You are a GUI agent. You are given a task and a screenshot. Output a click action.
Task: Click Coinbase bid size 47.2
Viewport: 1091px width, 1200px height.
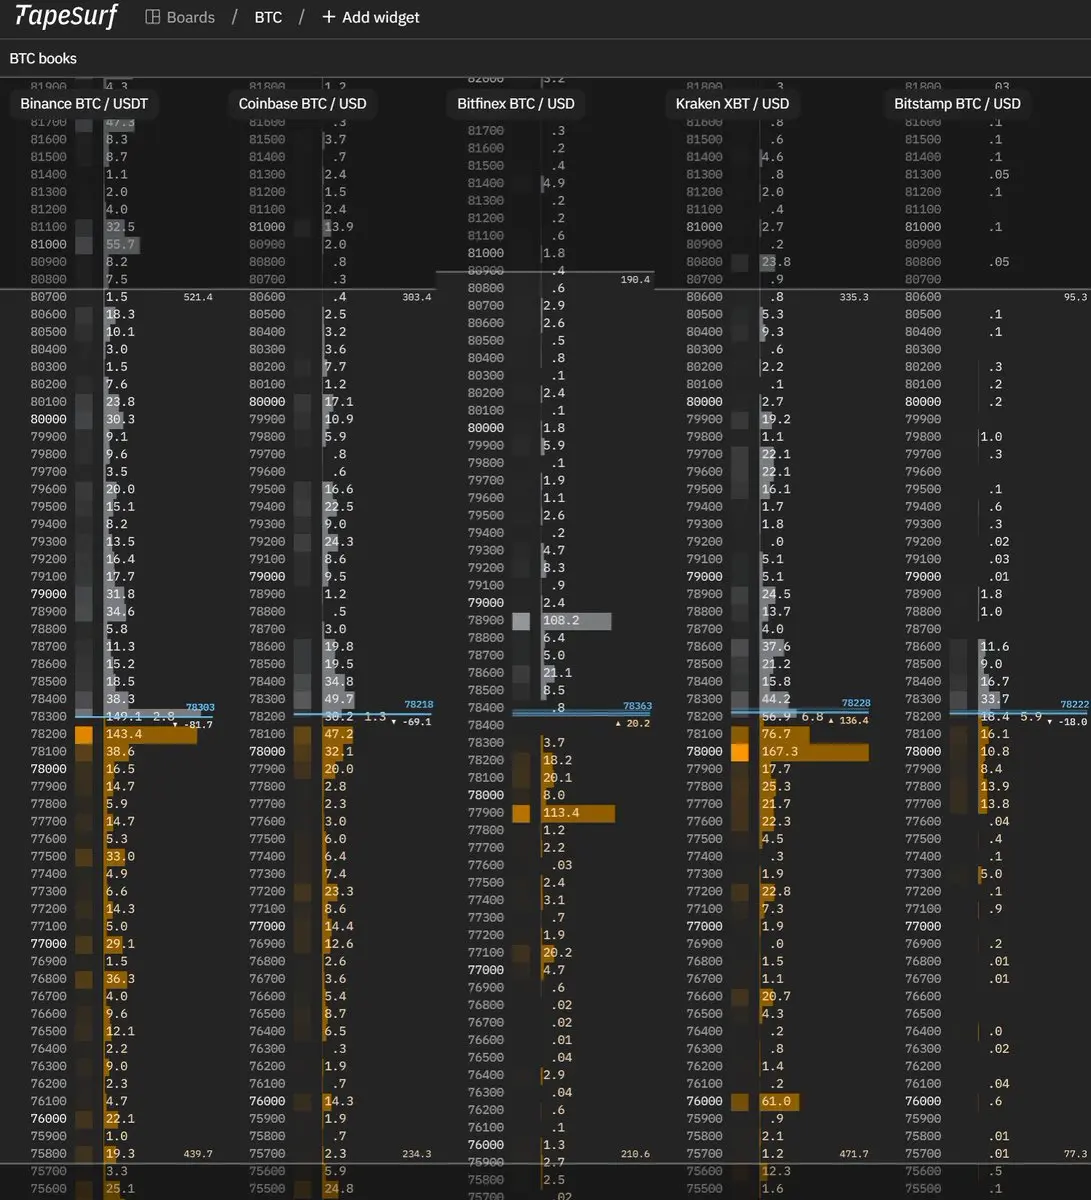coord(339,734)
